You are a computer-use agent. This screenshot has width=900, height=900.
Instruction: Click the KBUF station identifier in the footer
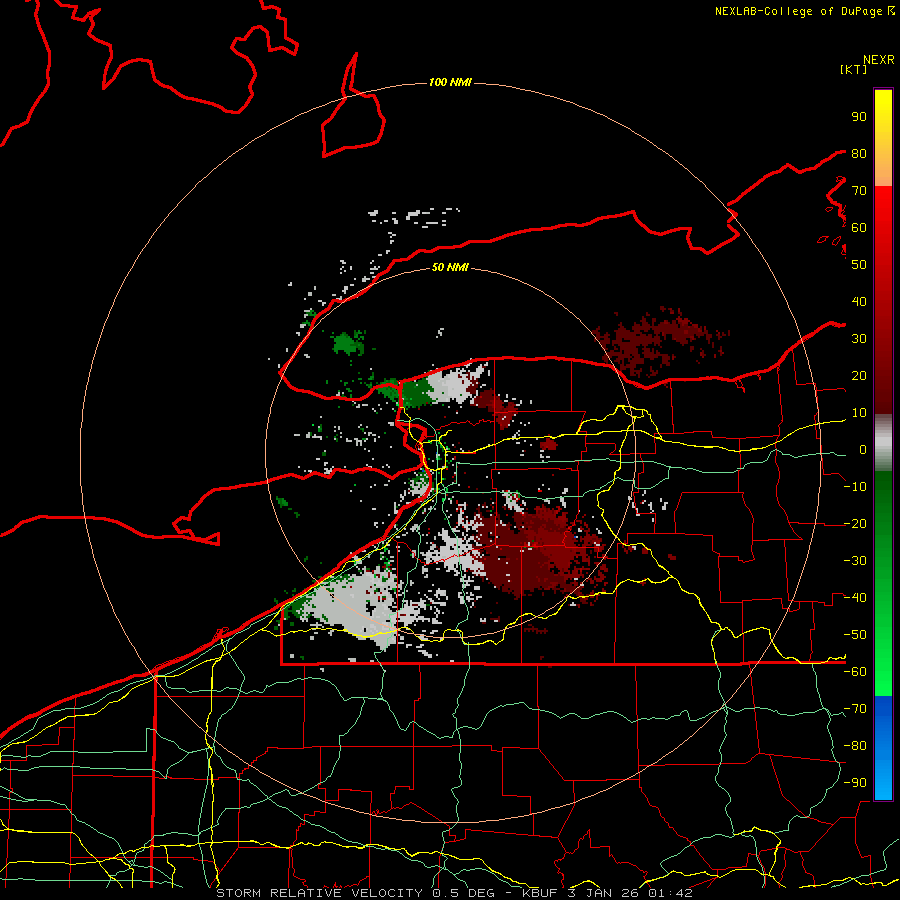542,893
